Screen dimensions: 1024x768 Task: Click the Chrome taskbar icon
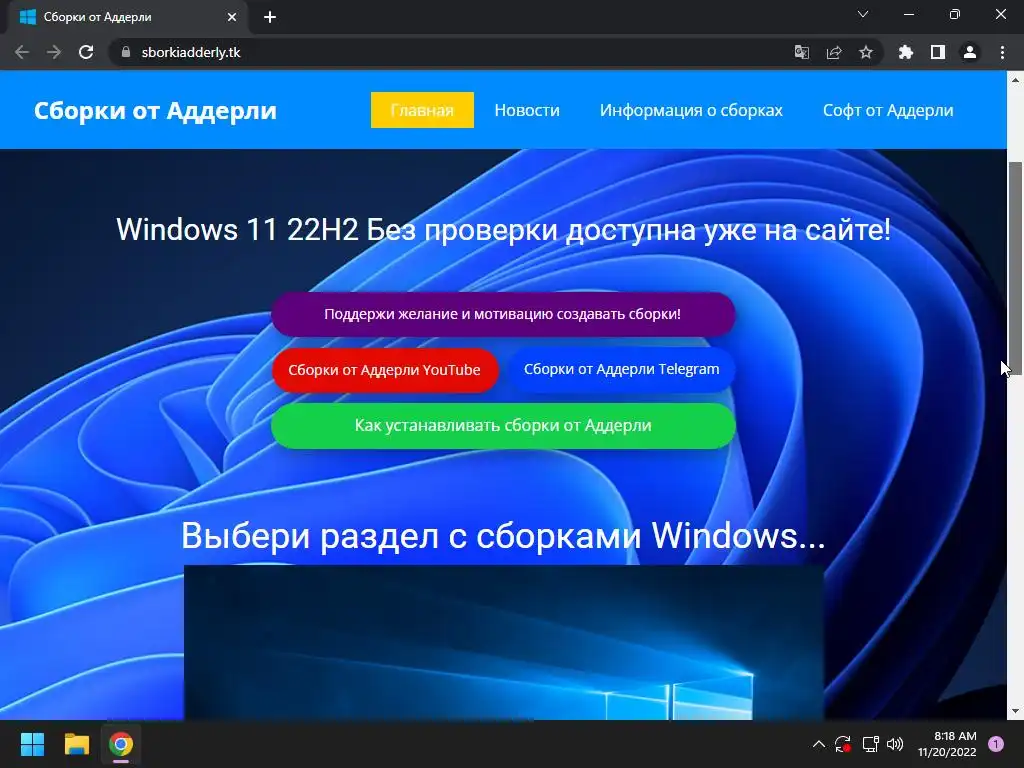[x=121, y=744]
